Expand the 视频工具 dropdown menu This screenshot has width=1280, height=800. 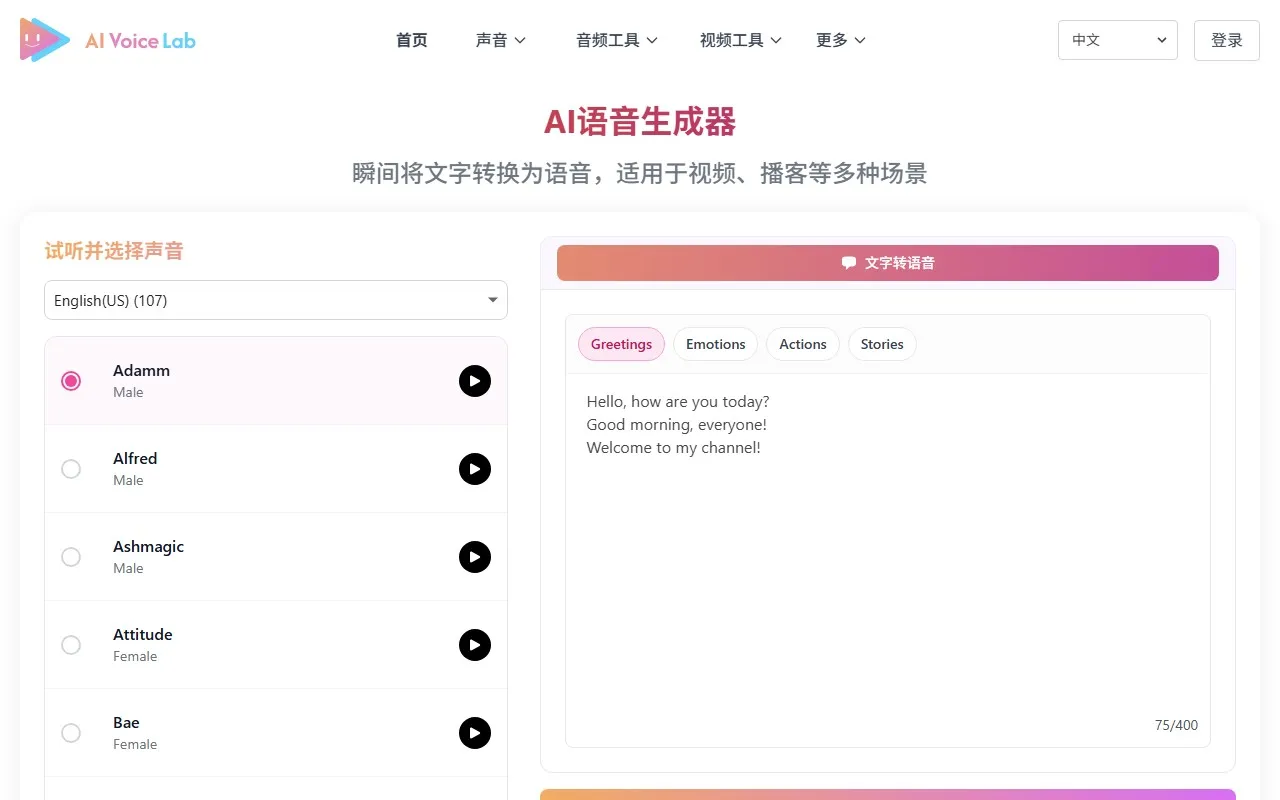[x=740, y=40]
